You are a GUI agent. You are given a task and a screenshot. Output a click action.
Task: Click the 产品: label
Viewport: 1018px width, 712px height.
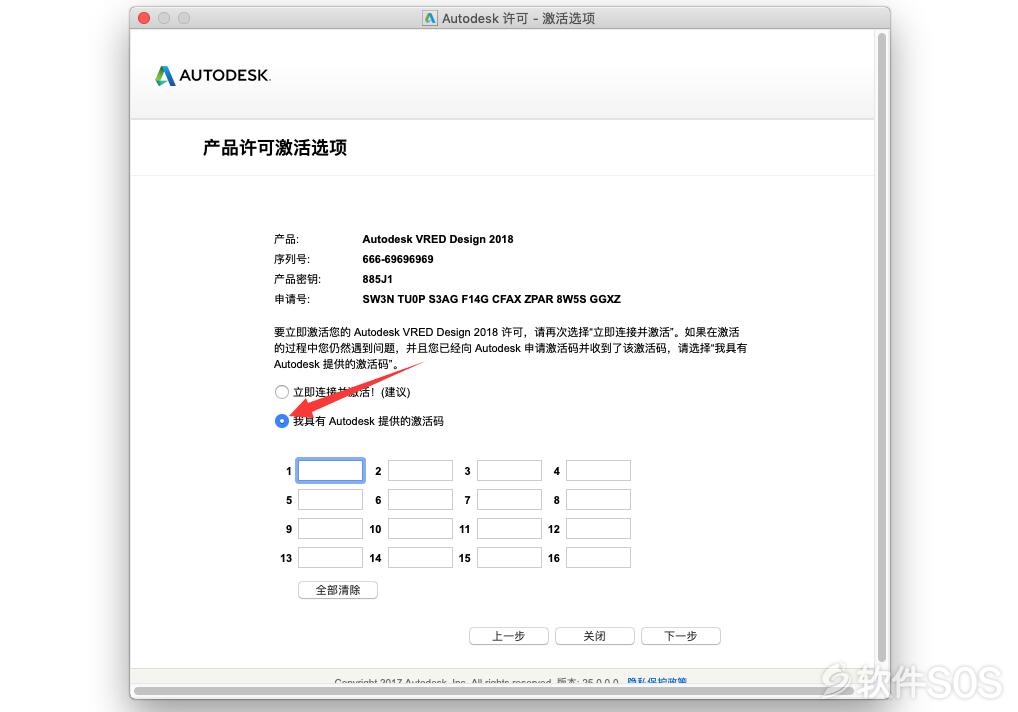[x=286, y=239]
